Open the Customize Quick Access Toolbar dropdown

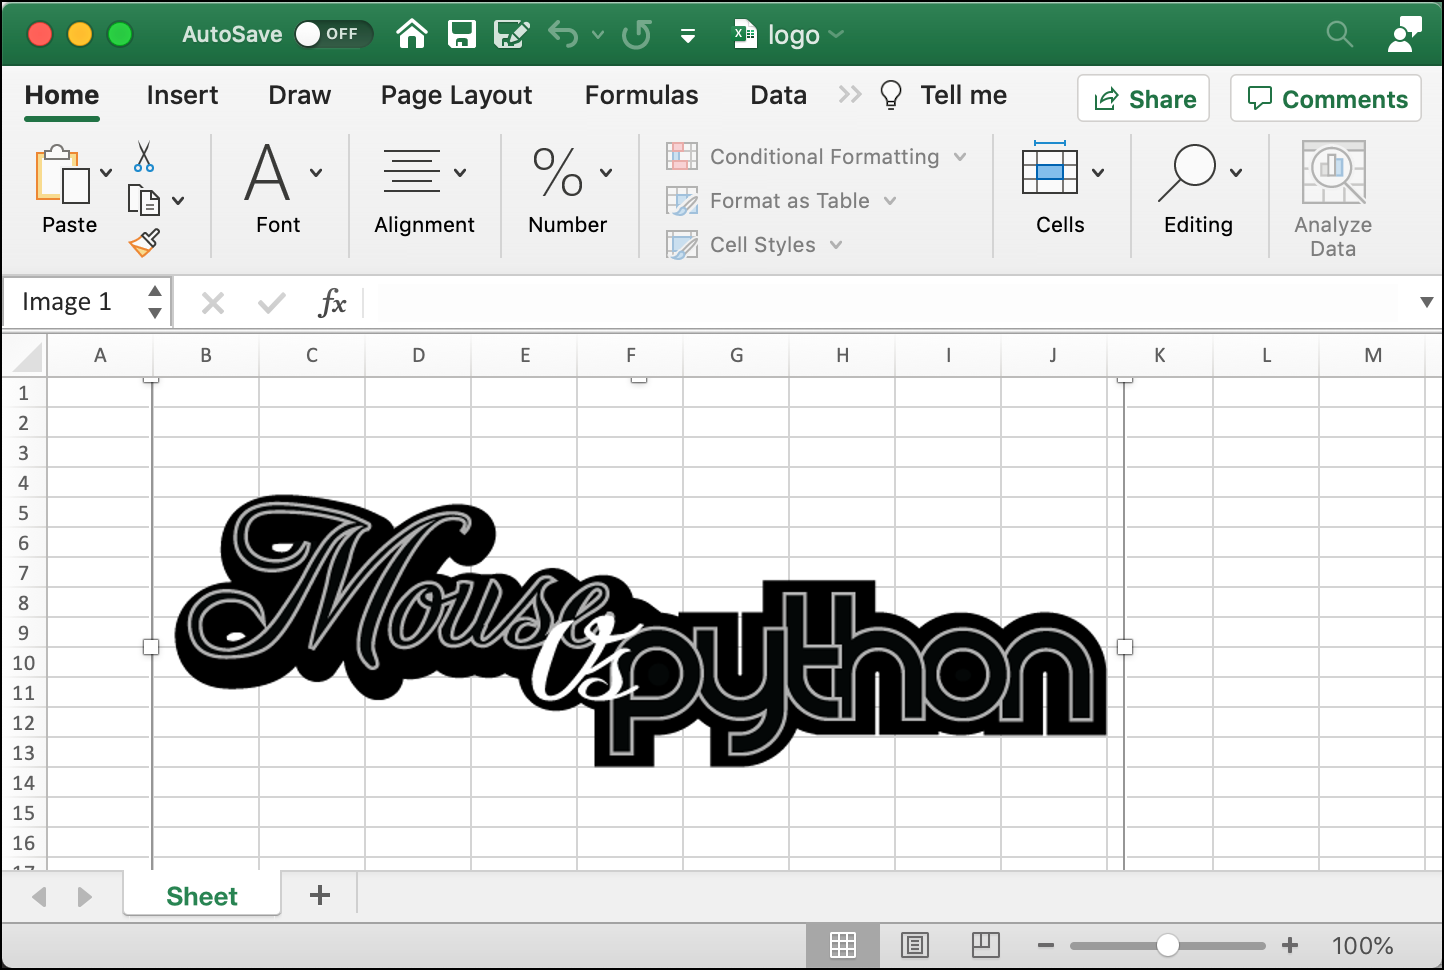coord(688,36)
